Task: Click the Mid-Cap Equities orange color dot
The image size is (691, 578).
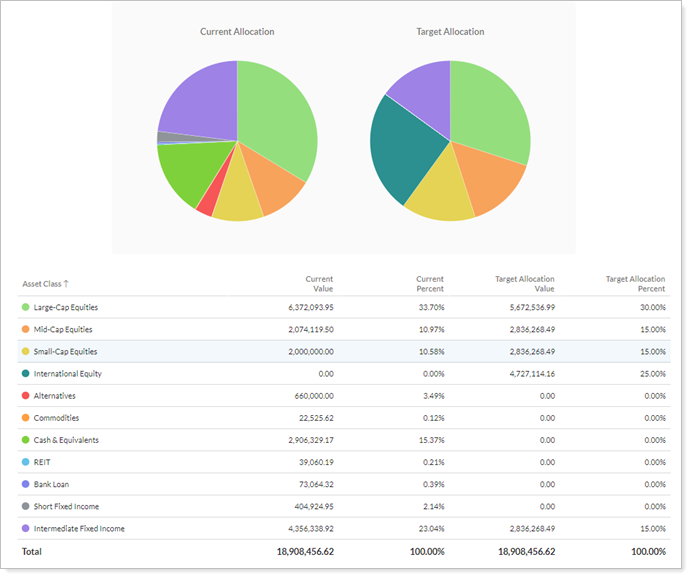Action: pos(25,330)
